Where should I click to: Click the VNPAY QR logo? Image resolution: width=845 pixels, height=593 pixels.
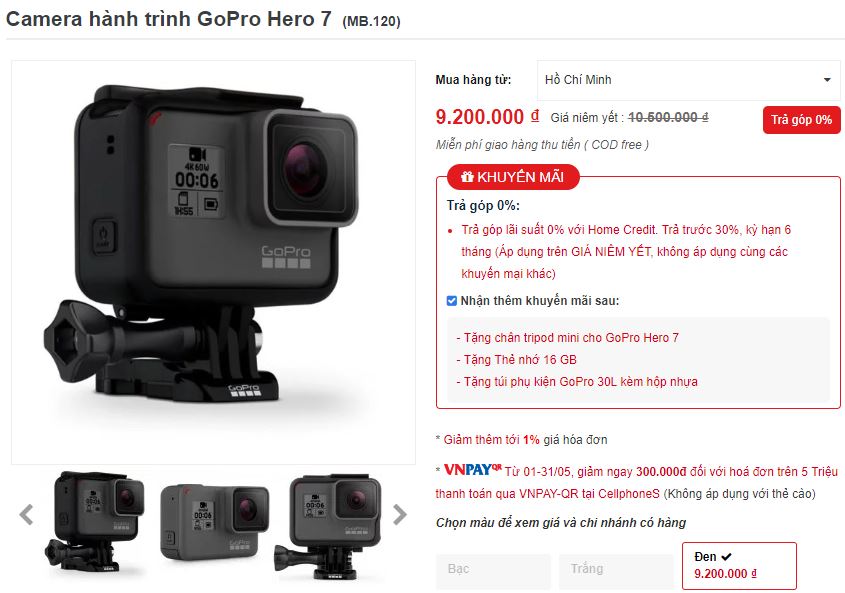472,470
